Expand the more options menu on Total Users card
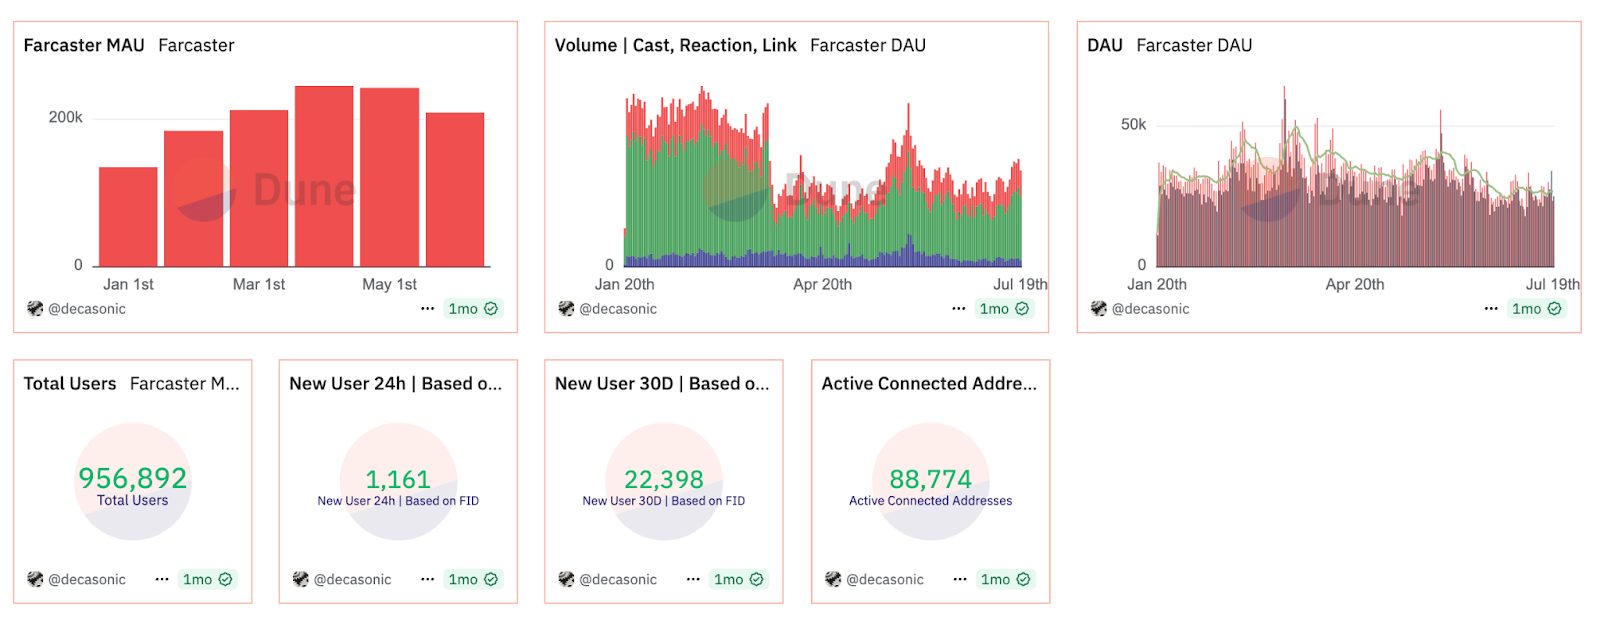Image resolution: width=1600 pixels, height=617 pixels. (162, 580)
